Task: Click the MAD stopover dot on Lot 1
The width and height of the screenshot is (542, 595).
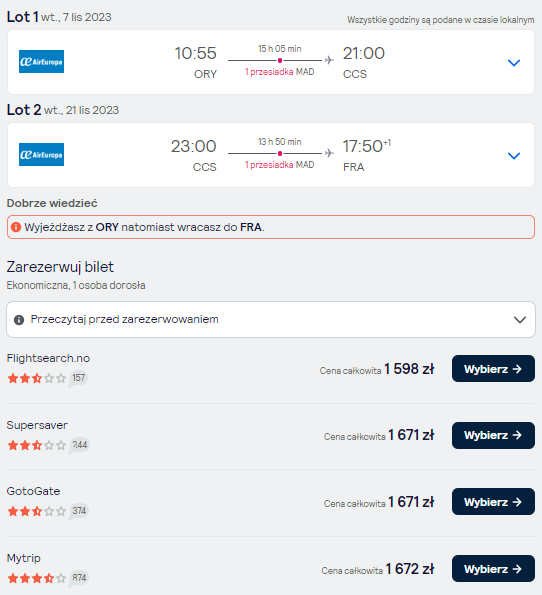Action: point(280,60)
